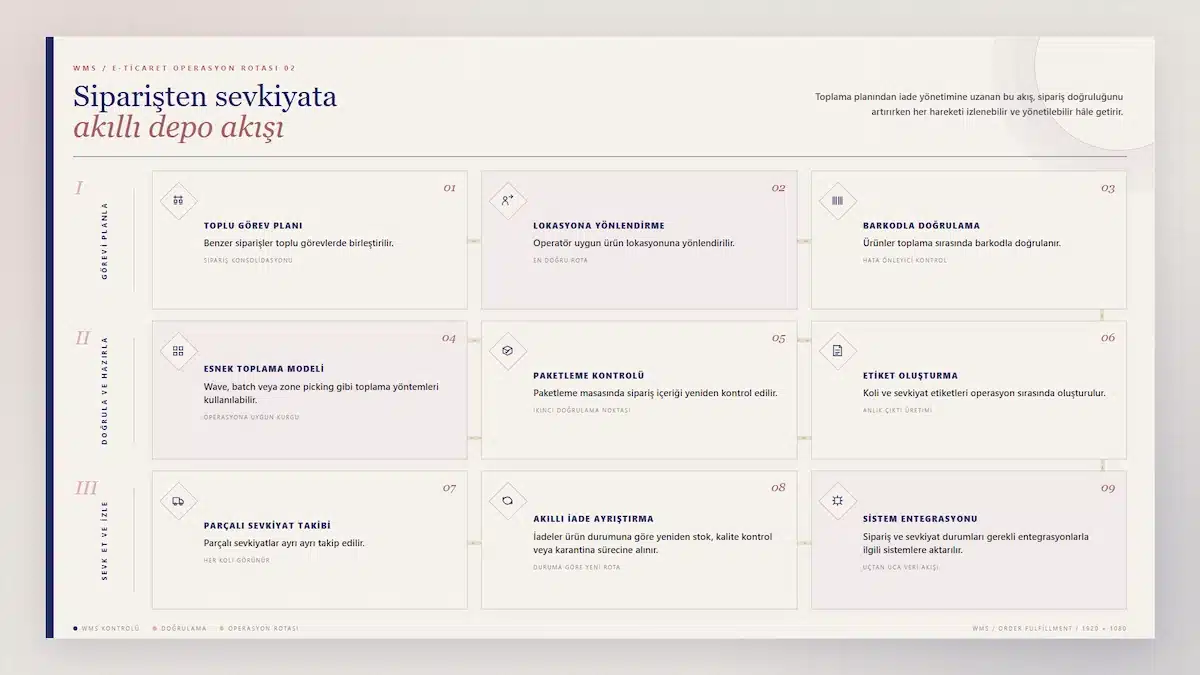The width and height of the screenshot is (1200, 675).
Task: Click the tag 'Uçtan Uca Veri Akışı'
Action: pos(901,567)
